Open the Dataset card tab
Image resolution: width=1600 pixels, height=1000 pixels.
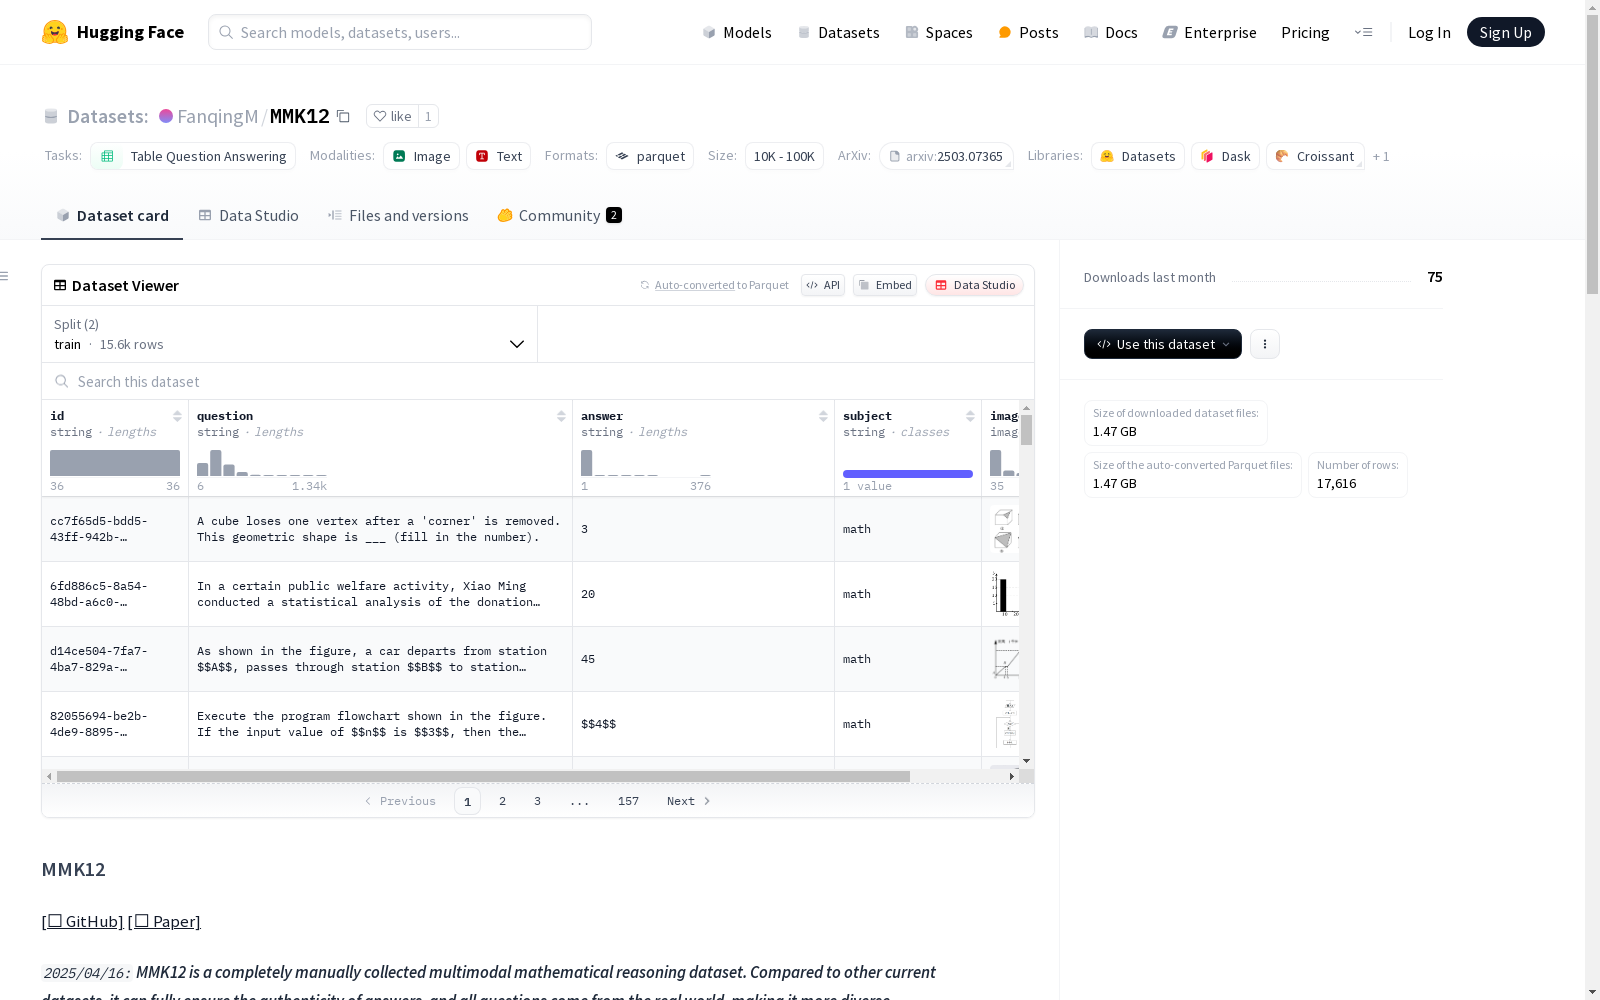112,215
